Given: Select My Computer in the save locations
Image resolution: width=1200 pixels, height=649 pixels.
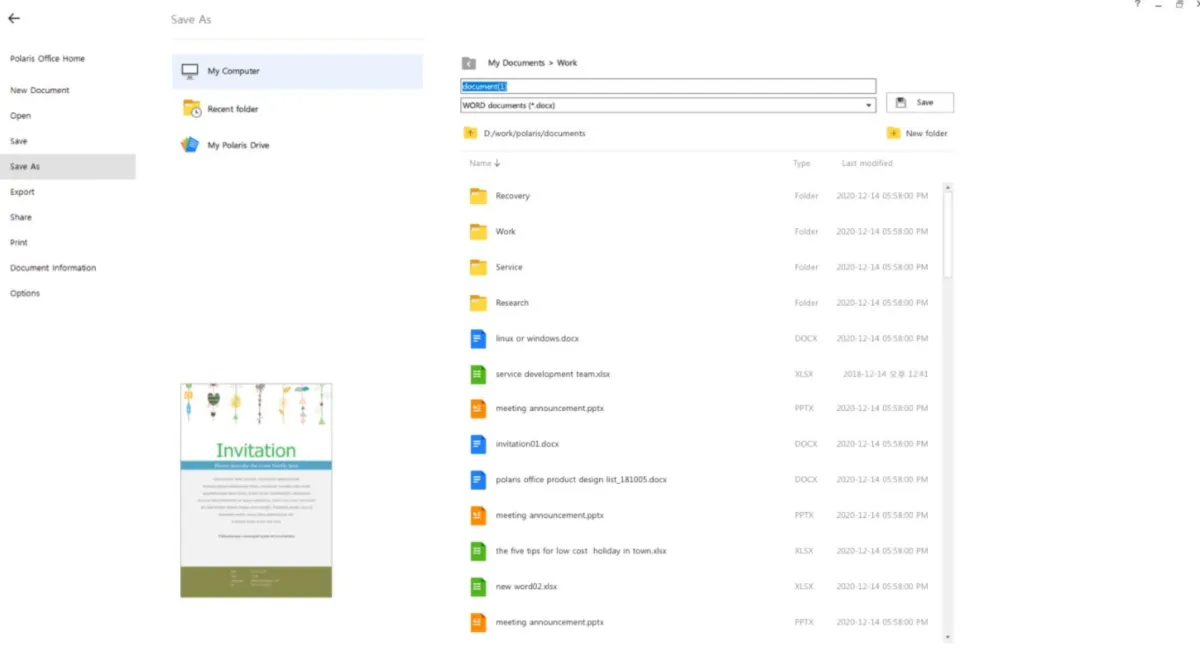Looking at the screenshot, I should tap(231, 71).
